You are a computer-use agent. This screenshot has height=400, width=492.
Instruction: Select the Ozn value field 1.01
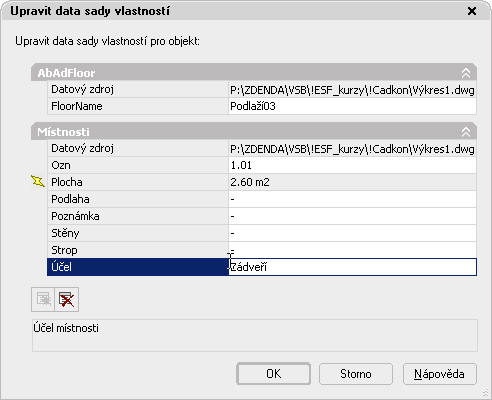tap(353, 165)
